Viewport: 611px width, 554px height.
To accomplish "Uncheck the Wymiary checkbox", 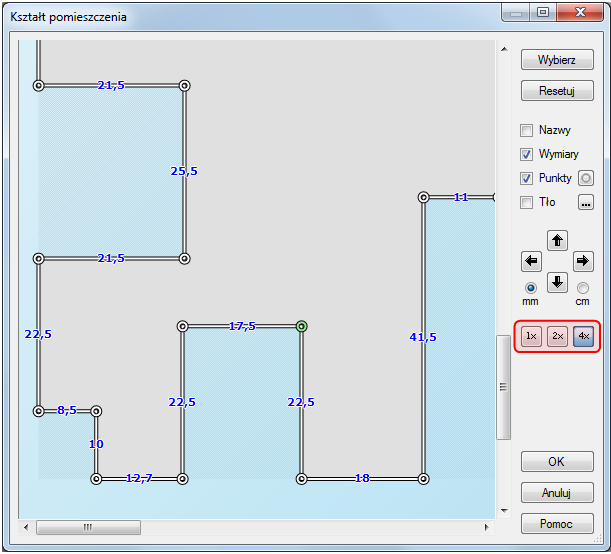I will [x=527, y=155].
